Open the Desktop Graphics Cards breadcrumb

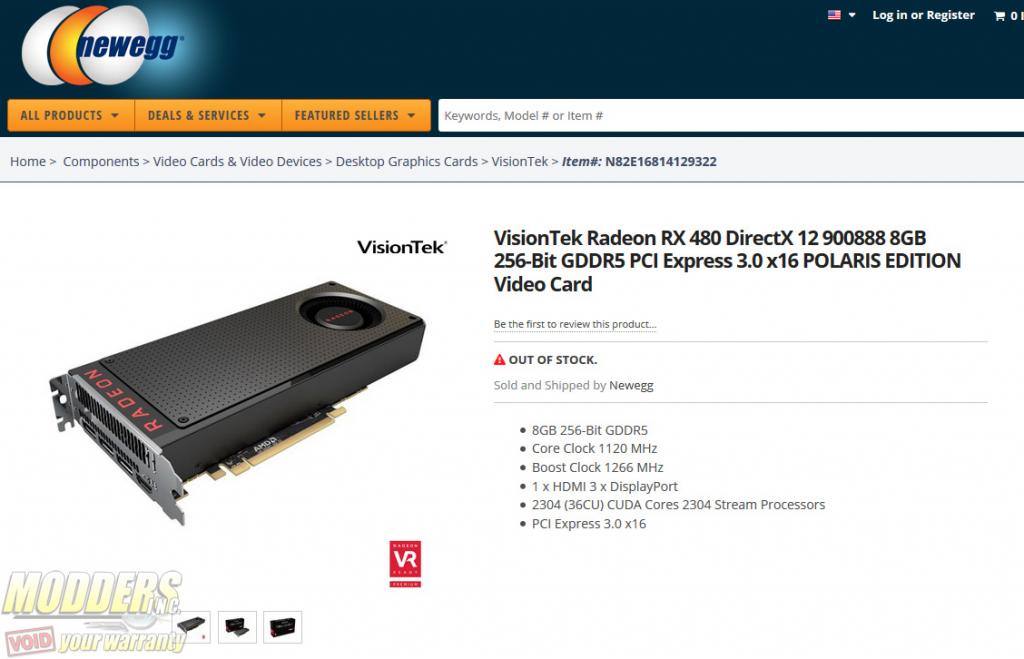pyautogui.click(x=407, y=161)
